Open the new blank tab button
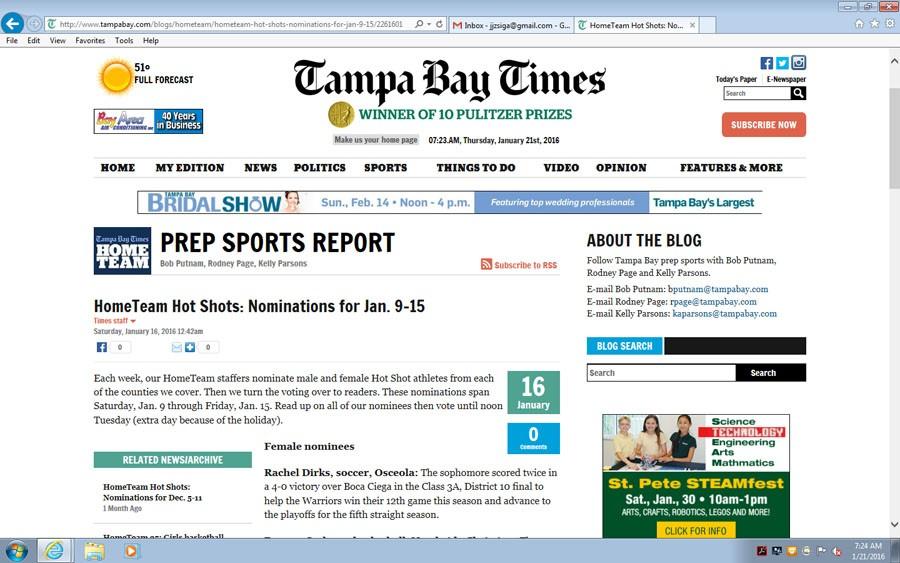The width and height of the screenshot is (900, 563). tap(707, 25)
